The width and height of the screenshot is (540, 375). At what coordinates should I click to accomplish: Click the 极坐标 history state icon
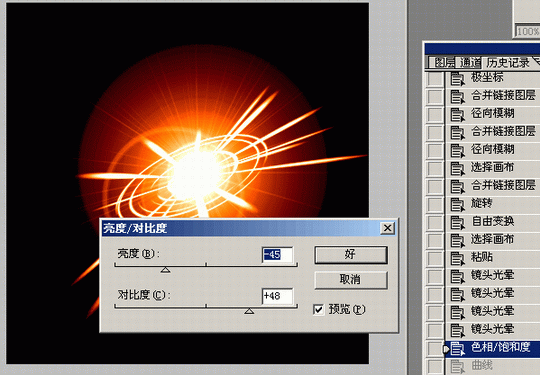point(457,79)
